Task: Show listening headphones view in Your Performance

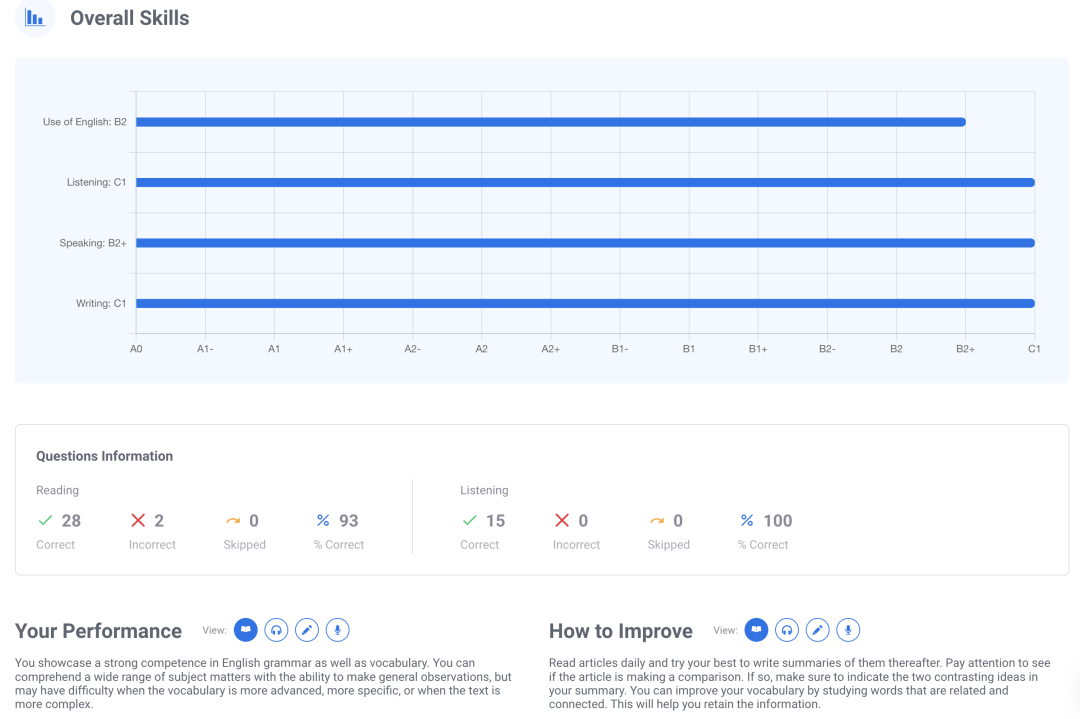Action: [x=276, y=630]
